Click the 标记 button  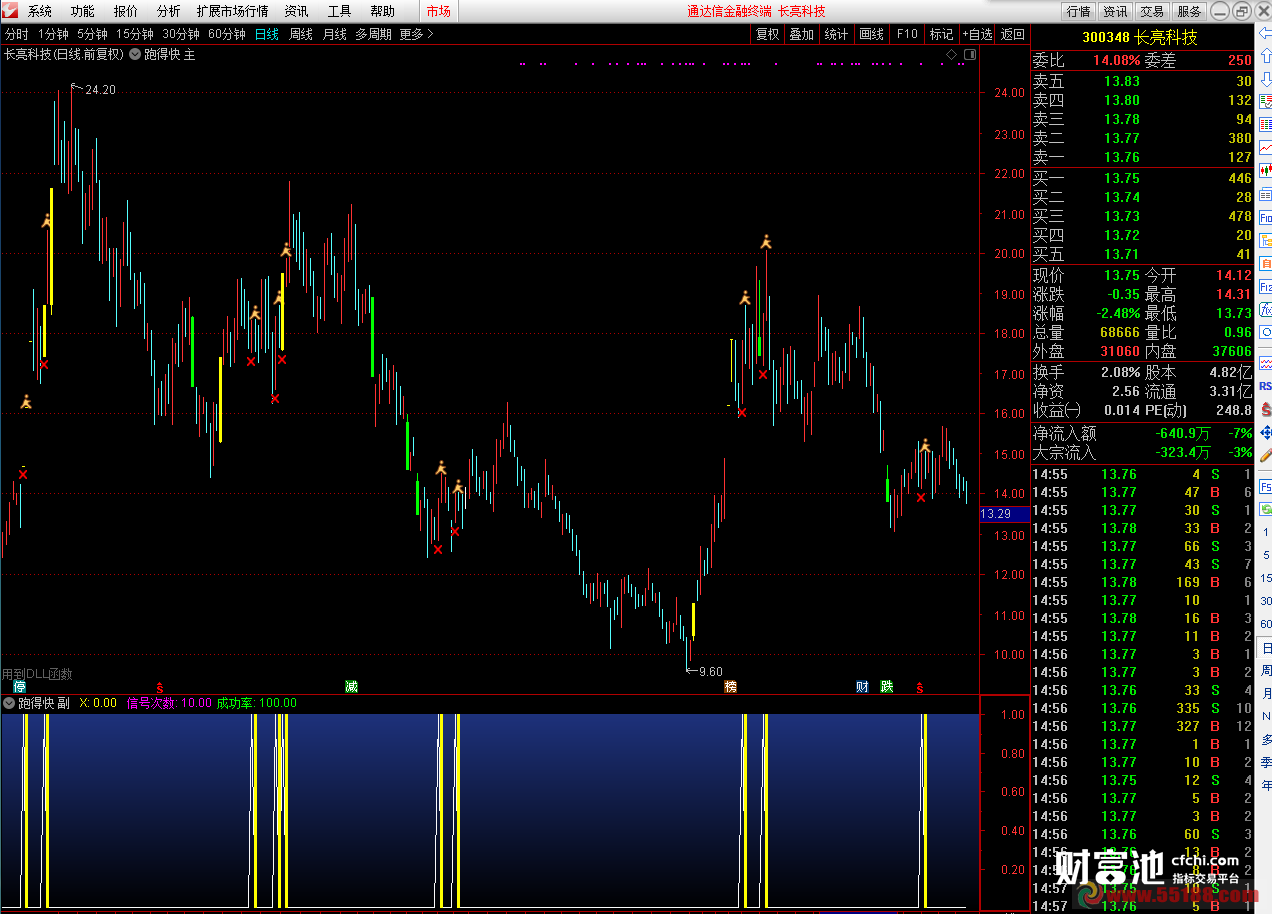(x=941, y=34)
